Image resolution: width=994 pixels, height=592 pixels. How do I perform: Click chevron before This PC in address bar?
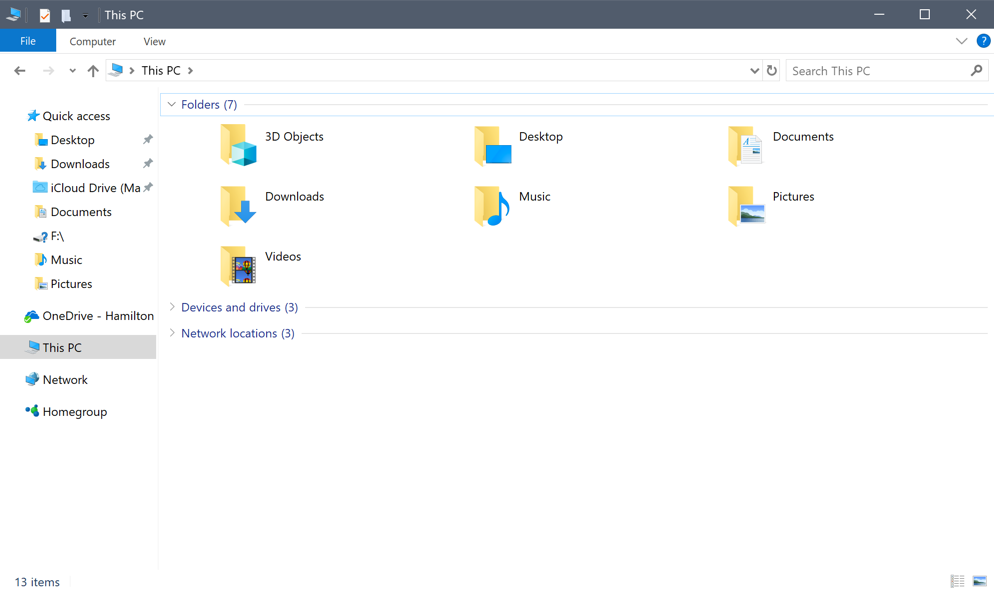pyautogui.click(x=132, y=70)
